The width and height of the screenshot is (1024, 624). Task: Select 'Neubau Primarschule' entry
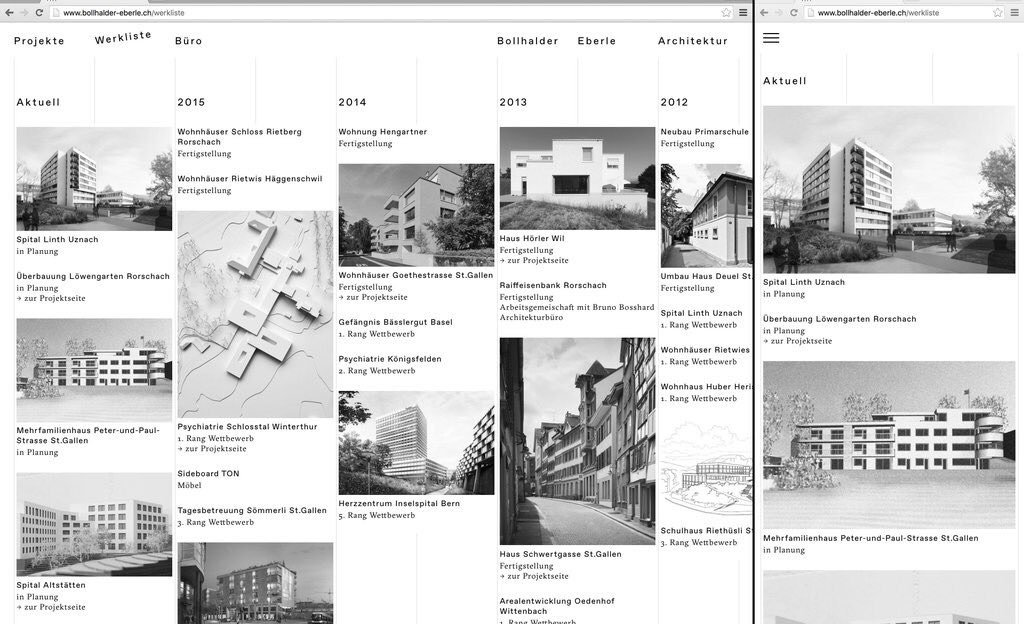point(705,132)
